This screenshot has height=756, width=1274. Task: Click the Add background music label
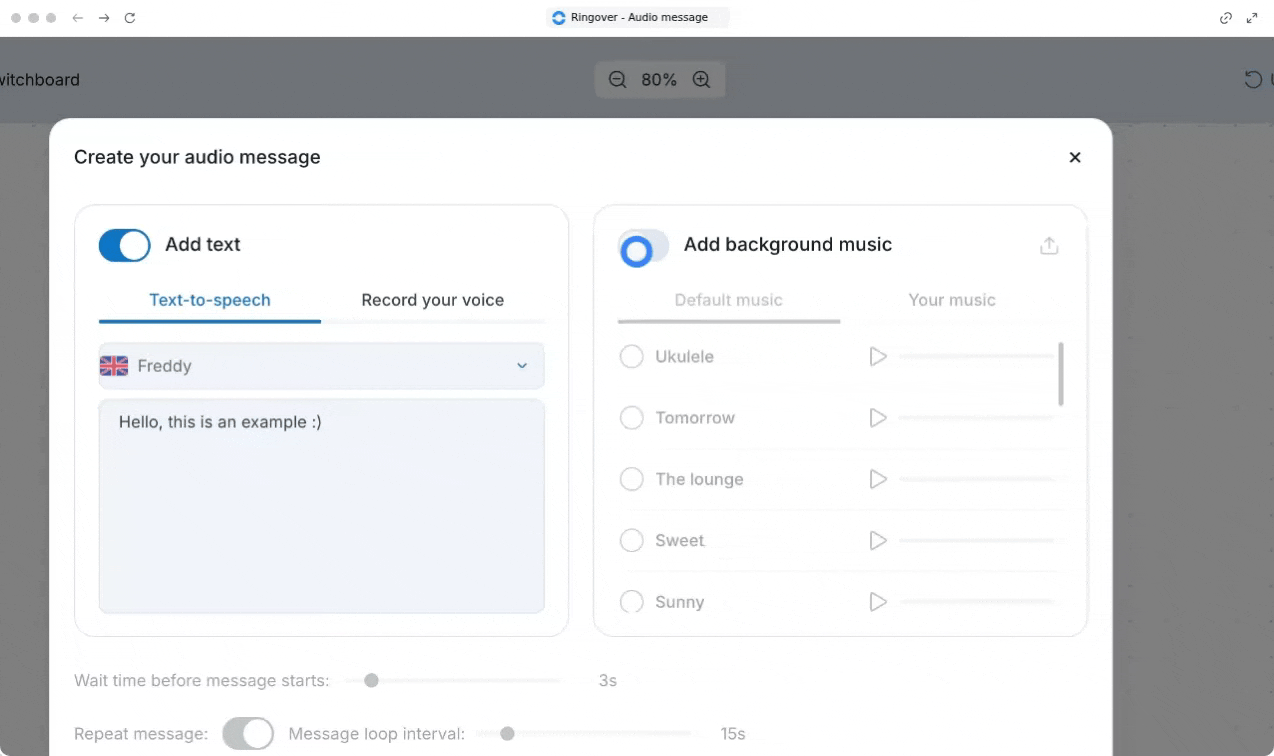[788, 244]
